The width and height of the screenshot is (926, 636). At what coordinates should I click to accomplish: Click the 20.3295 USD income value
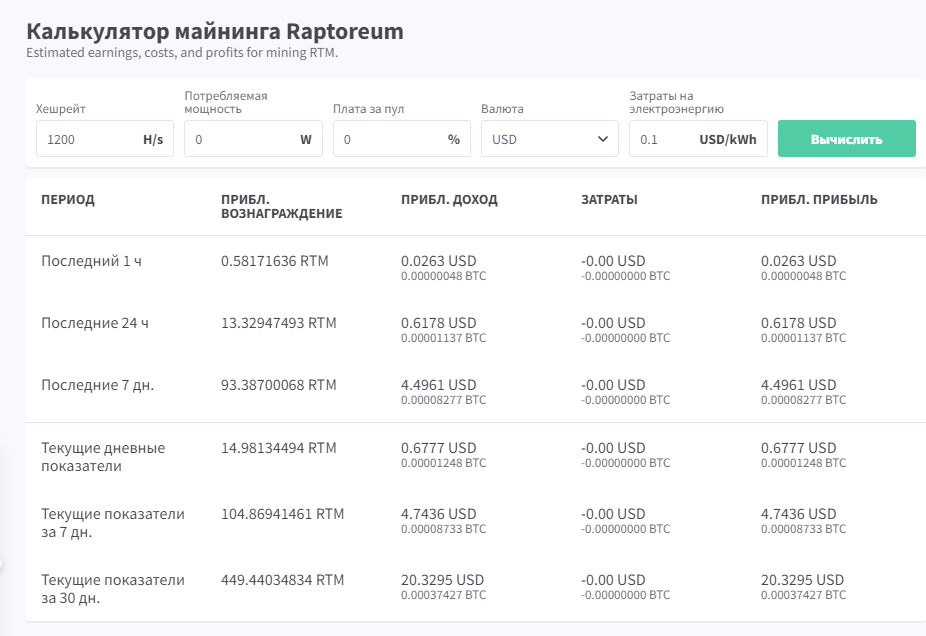(x=442, y=580)
